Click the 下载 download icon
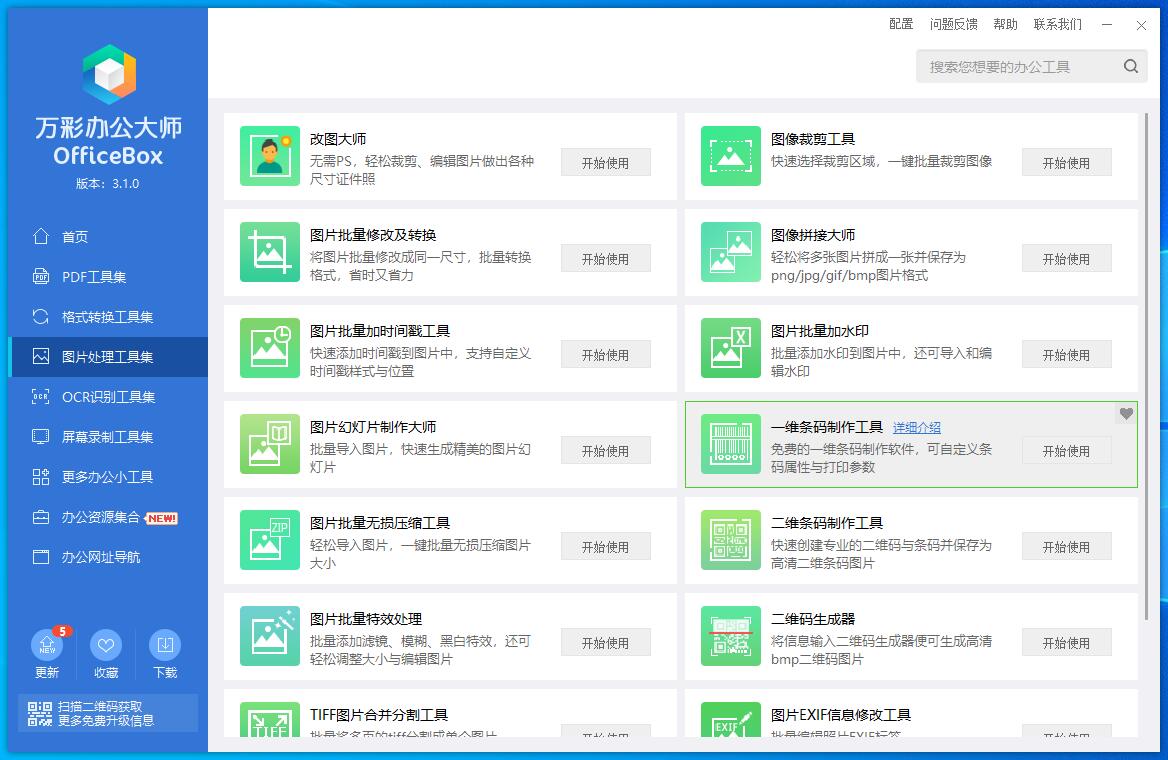Viewport: 1168px width, 760px height. pyautogui.click(x=165, y=645)
